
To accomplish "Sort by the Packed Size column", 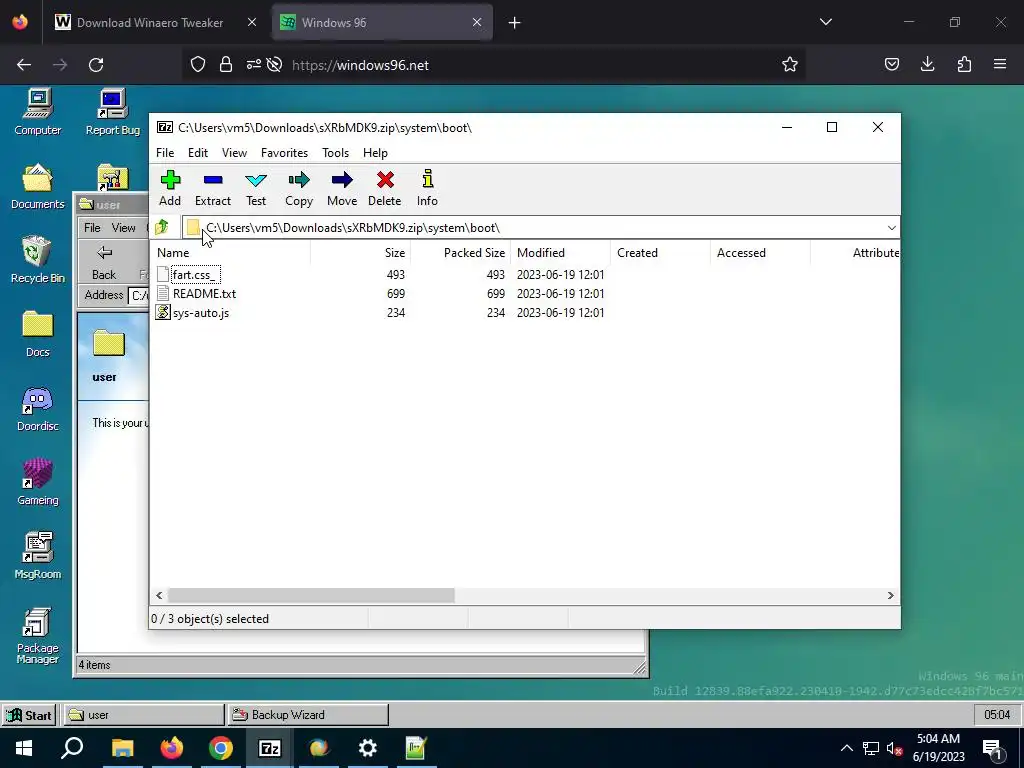I will [460, 253].
